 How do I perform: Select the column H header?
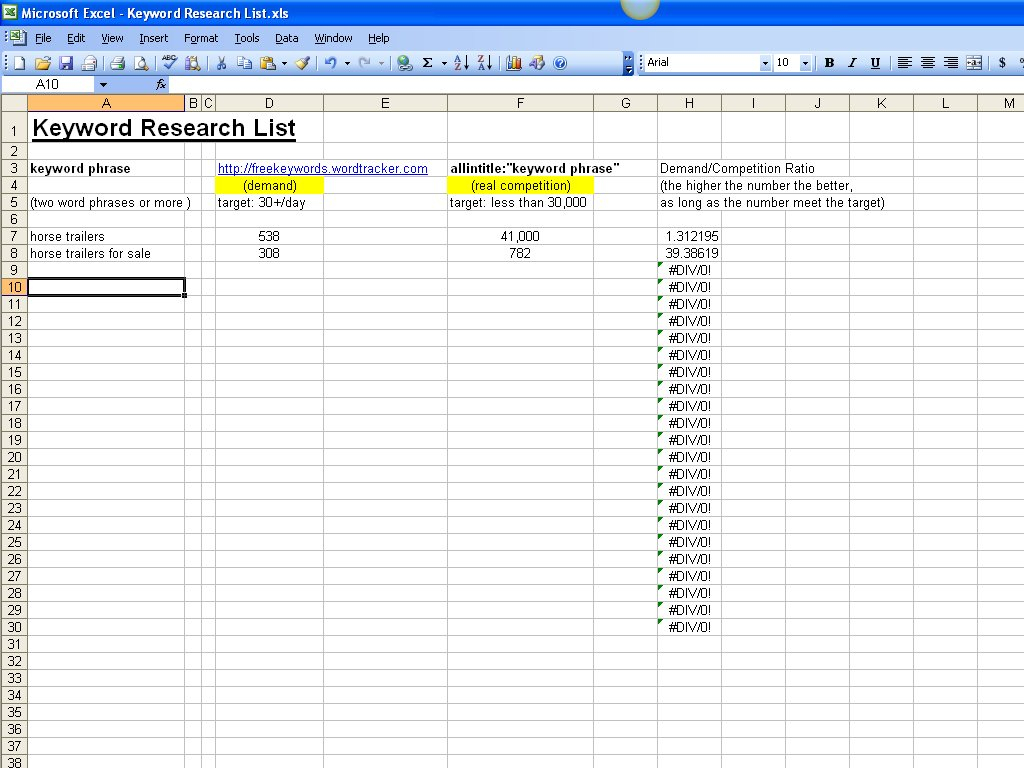[x=689, y=103]
